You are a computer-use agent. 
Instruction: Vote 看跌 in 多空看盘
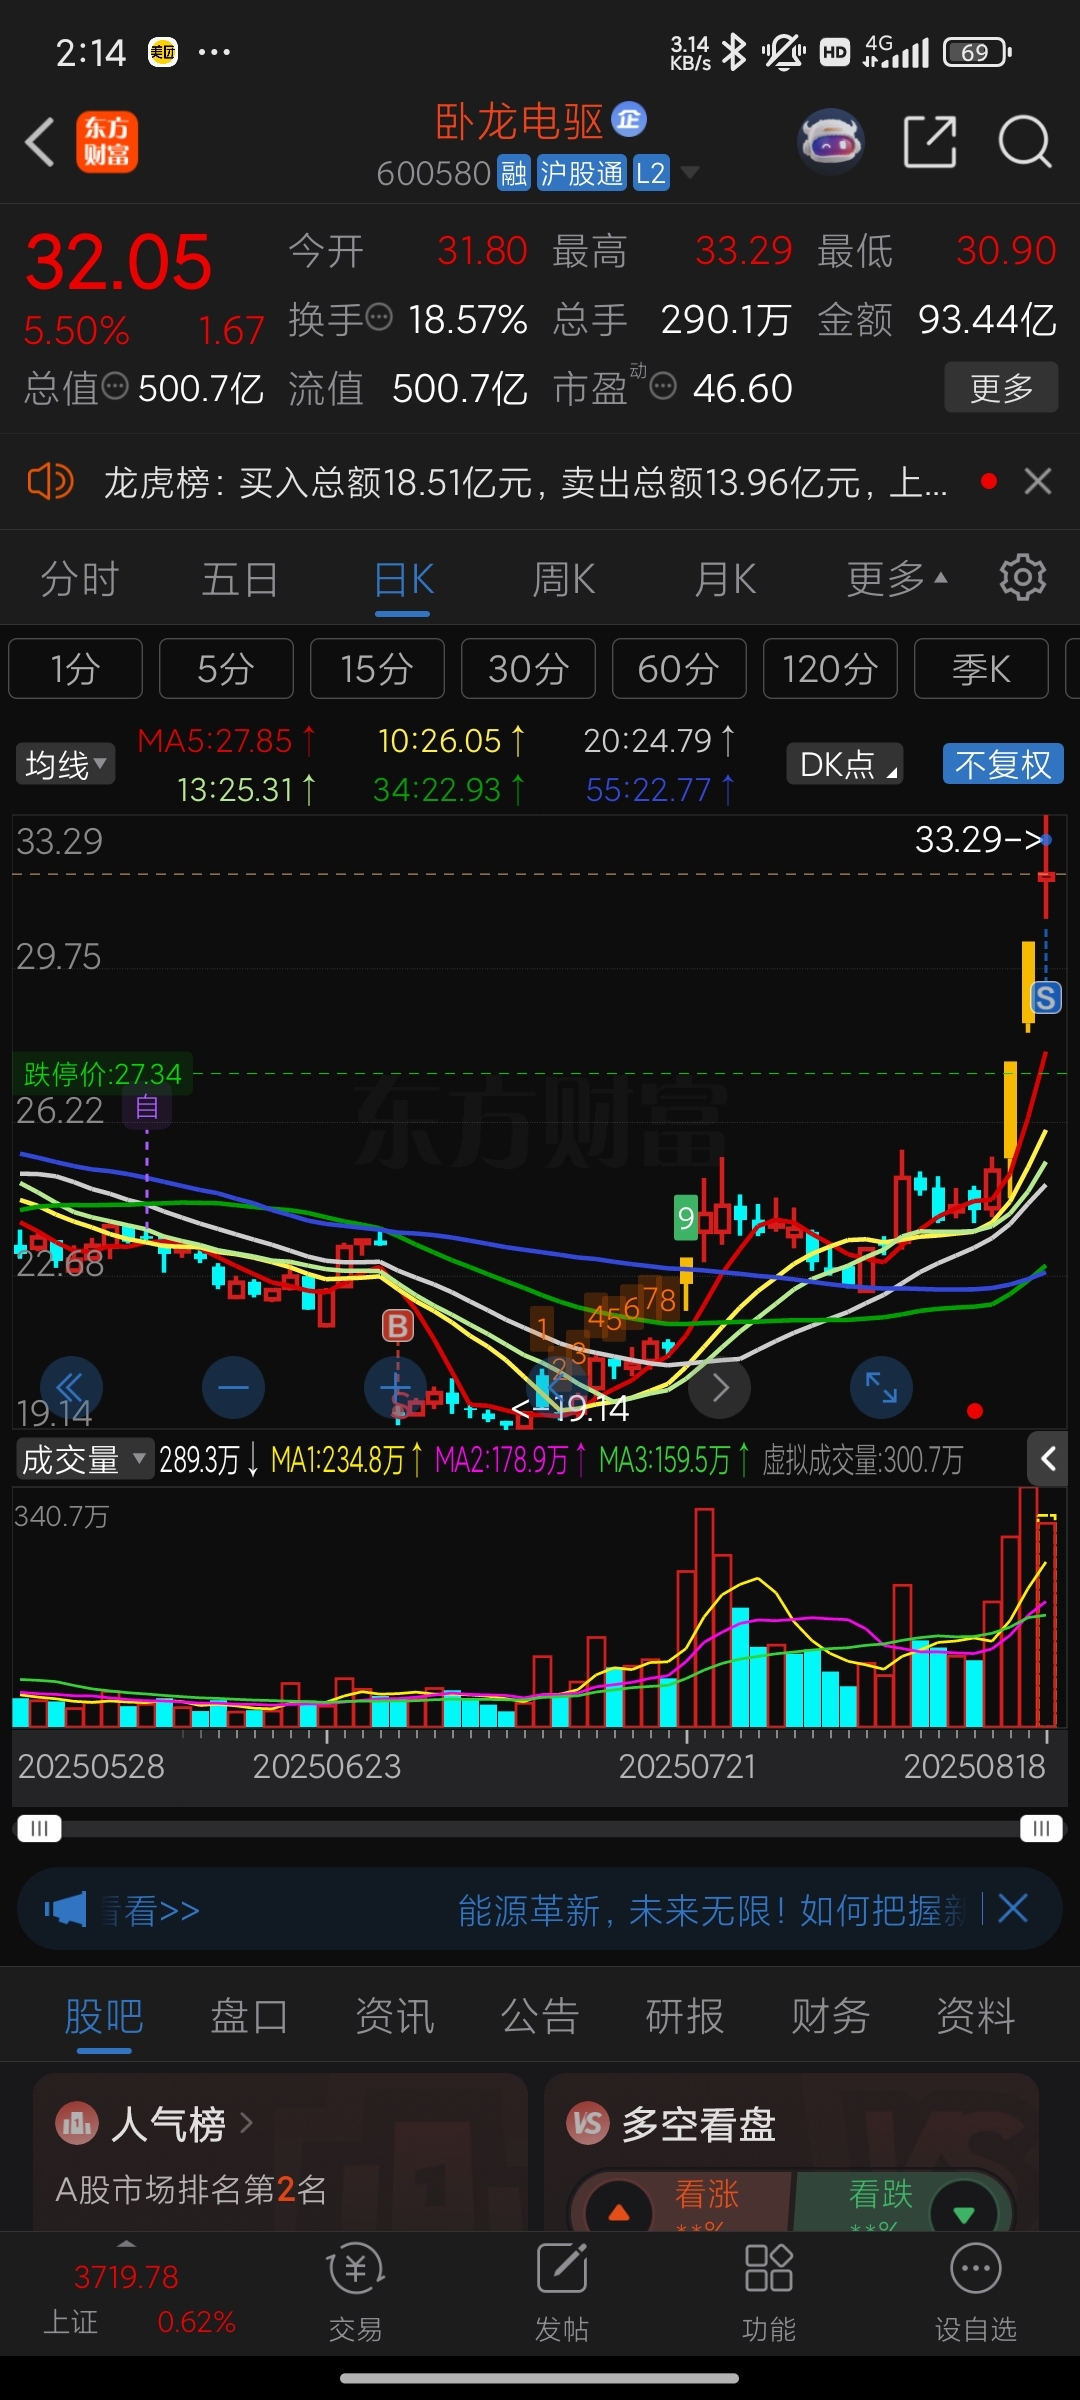point(903,2200)
